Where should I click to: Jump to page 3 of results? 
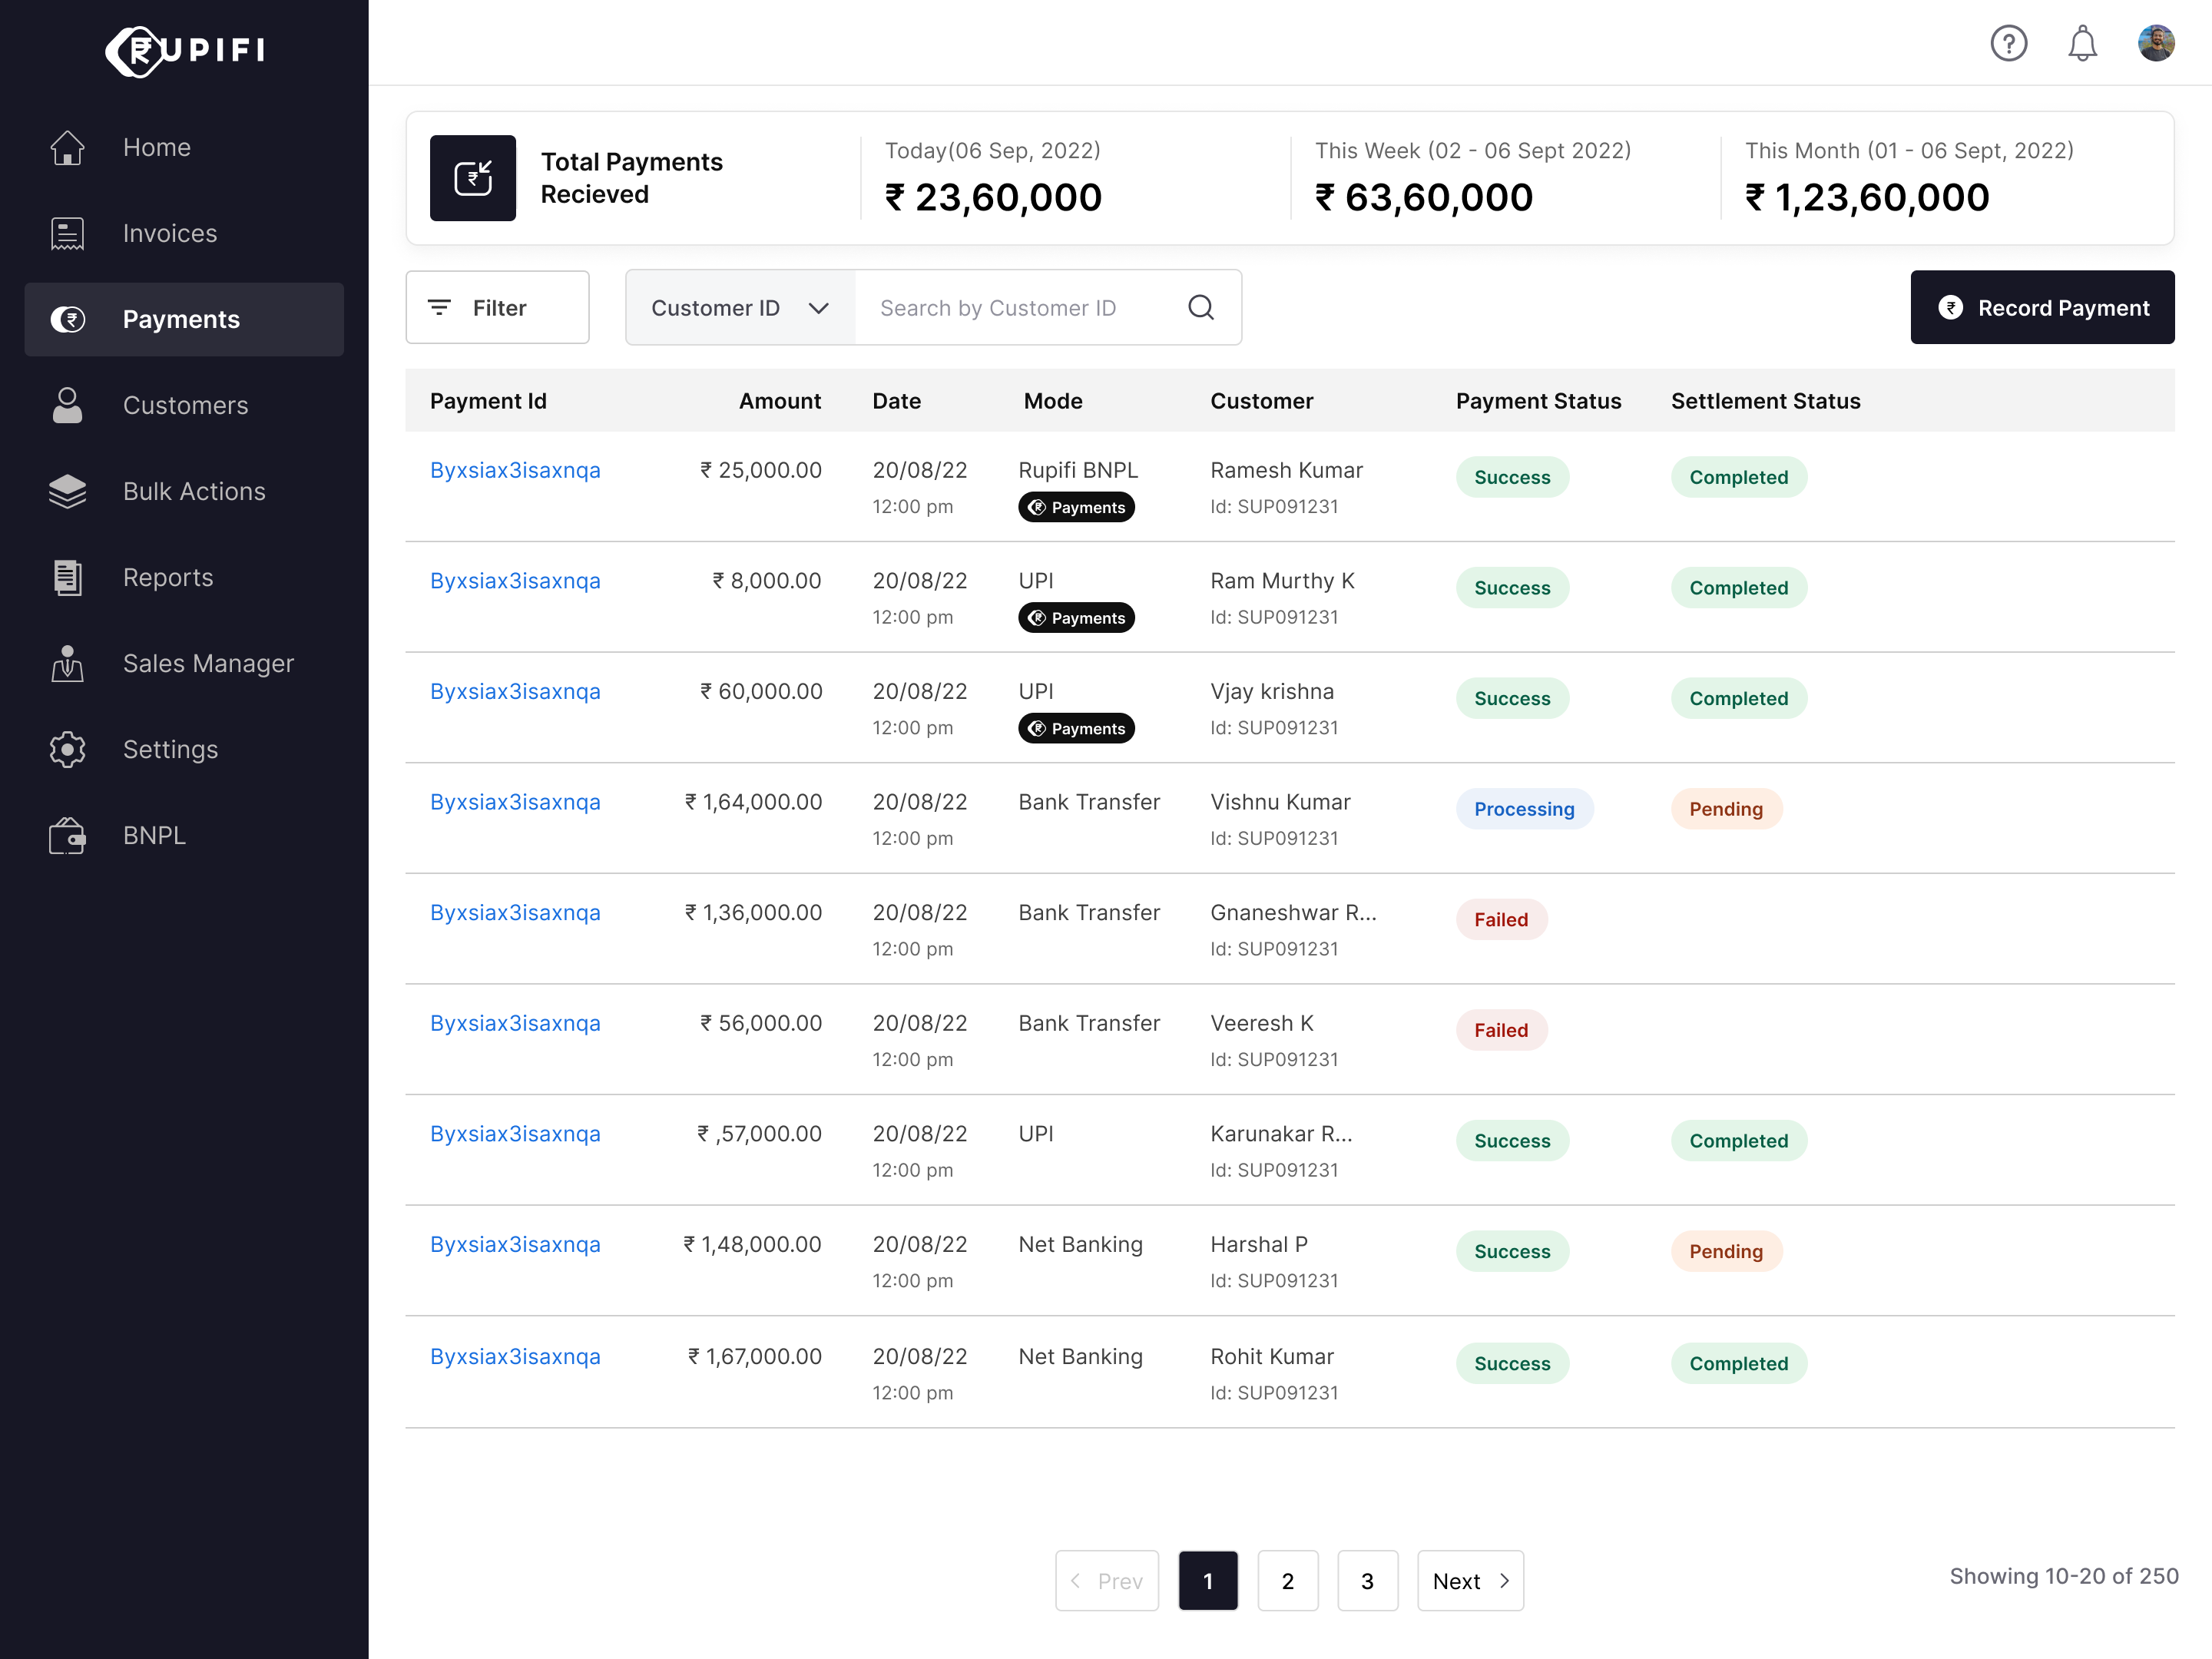1366,1580
